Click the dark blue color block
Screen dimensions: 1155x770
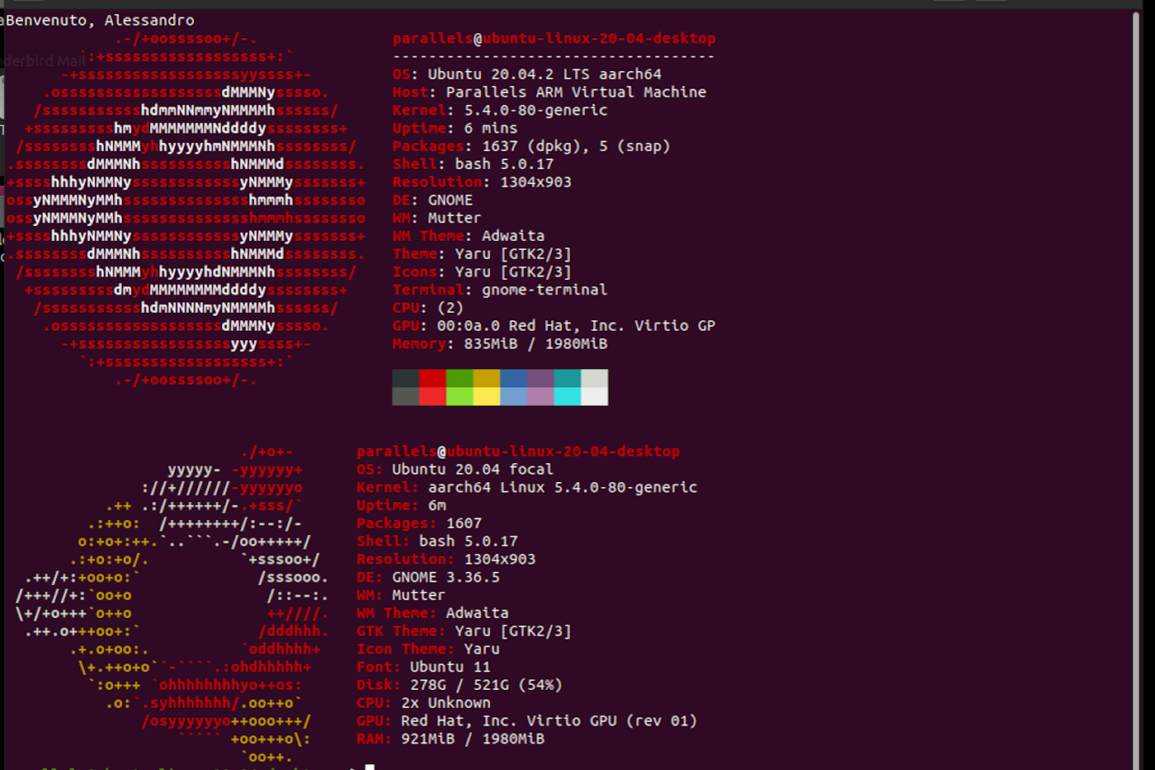click(514, 378)
